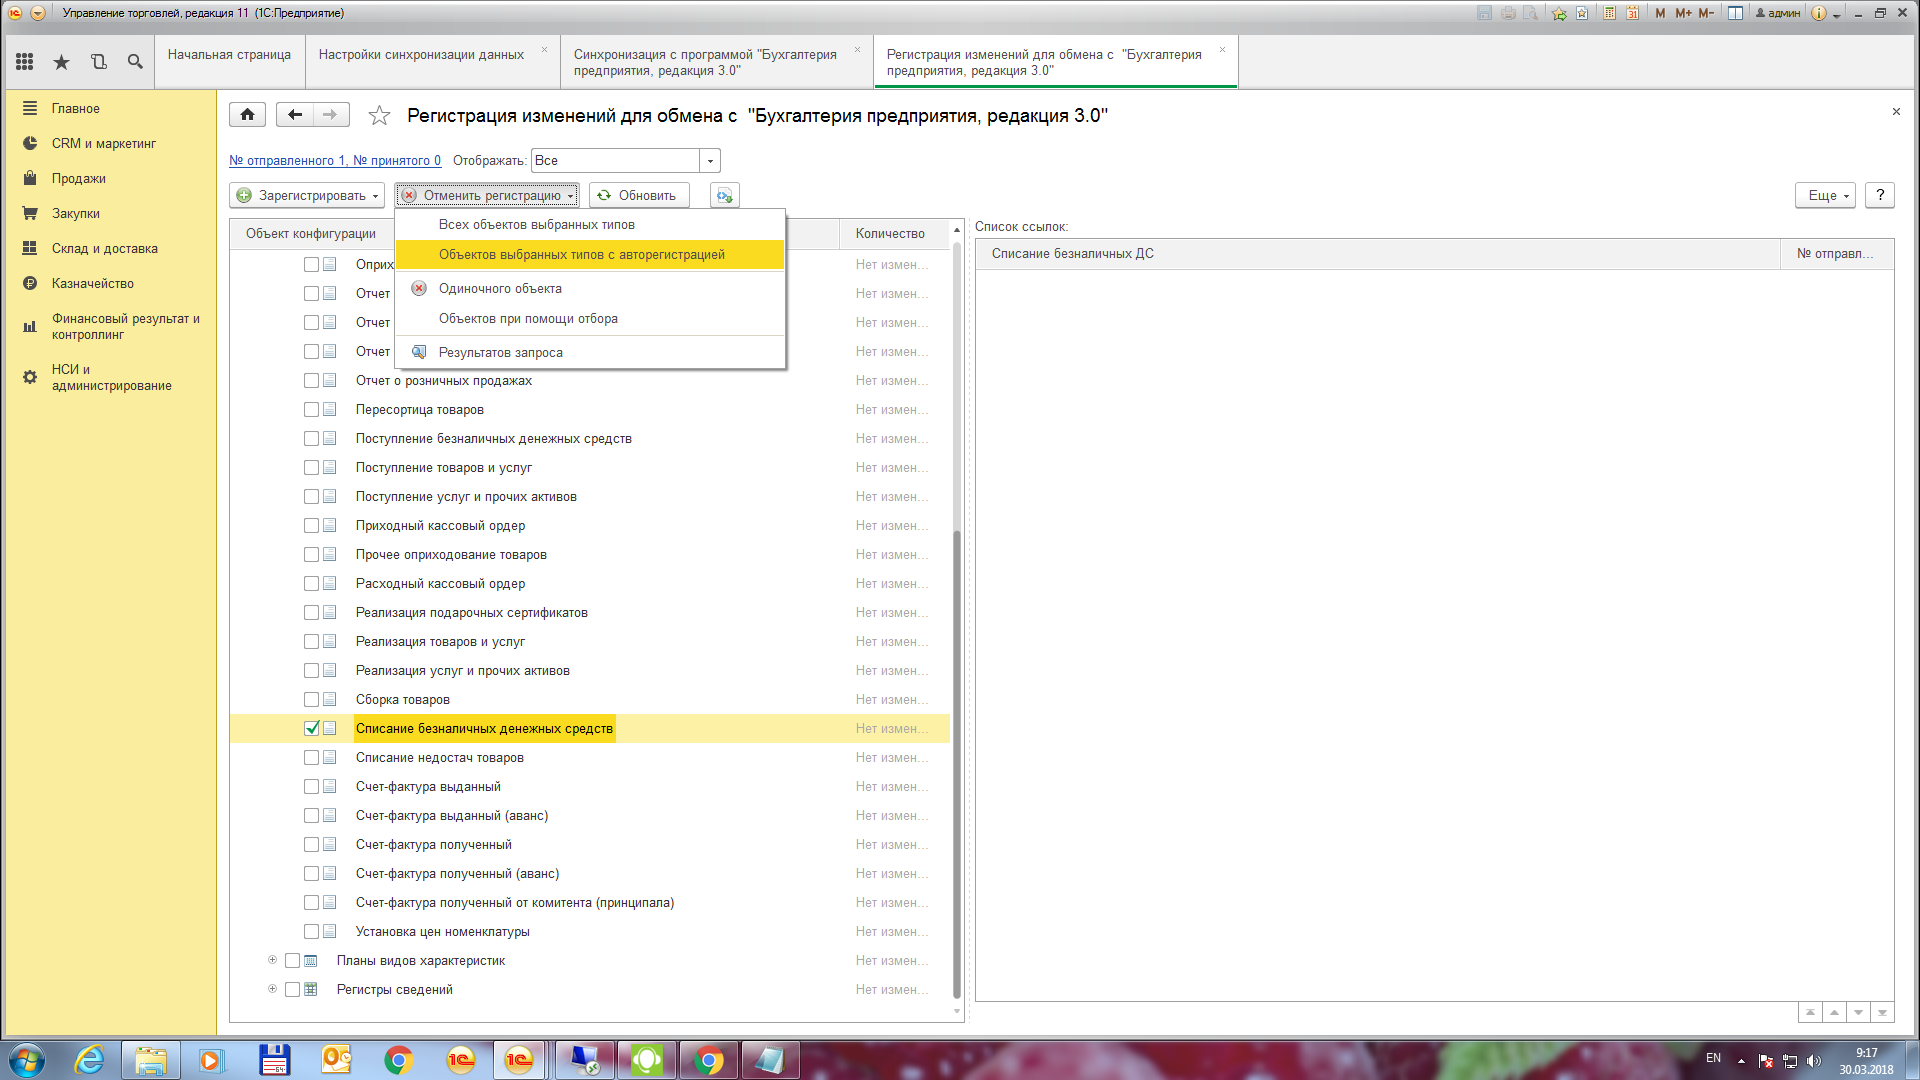Open the dropdown arrow next to info icon
Screen dimensions: 1920x1080
(x=1837, y=15)
